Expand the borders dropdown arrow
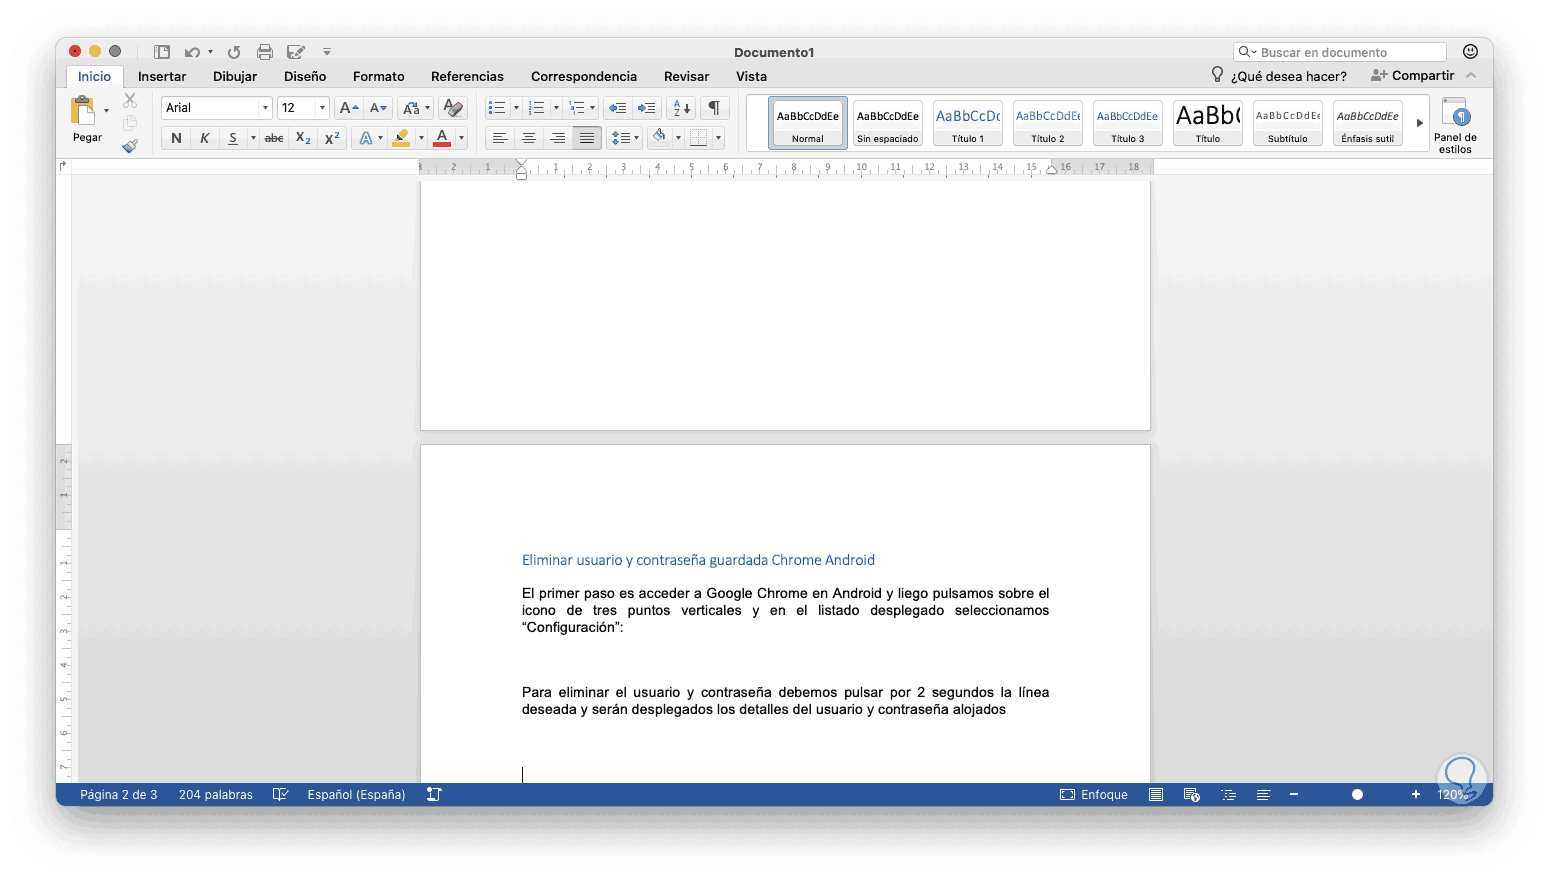This screenshot has width=1549, height=880. (718, 138)
